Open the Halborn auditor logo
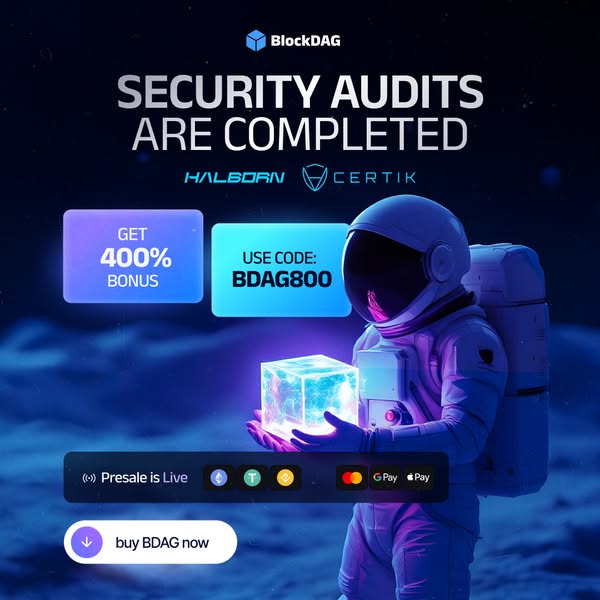 click(235, 178)
